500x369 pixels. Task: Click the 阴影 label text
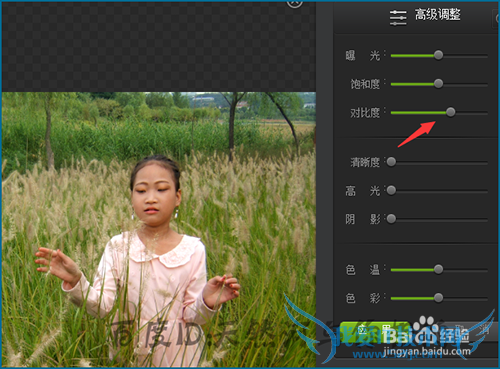363,219
